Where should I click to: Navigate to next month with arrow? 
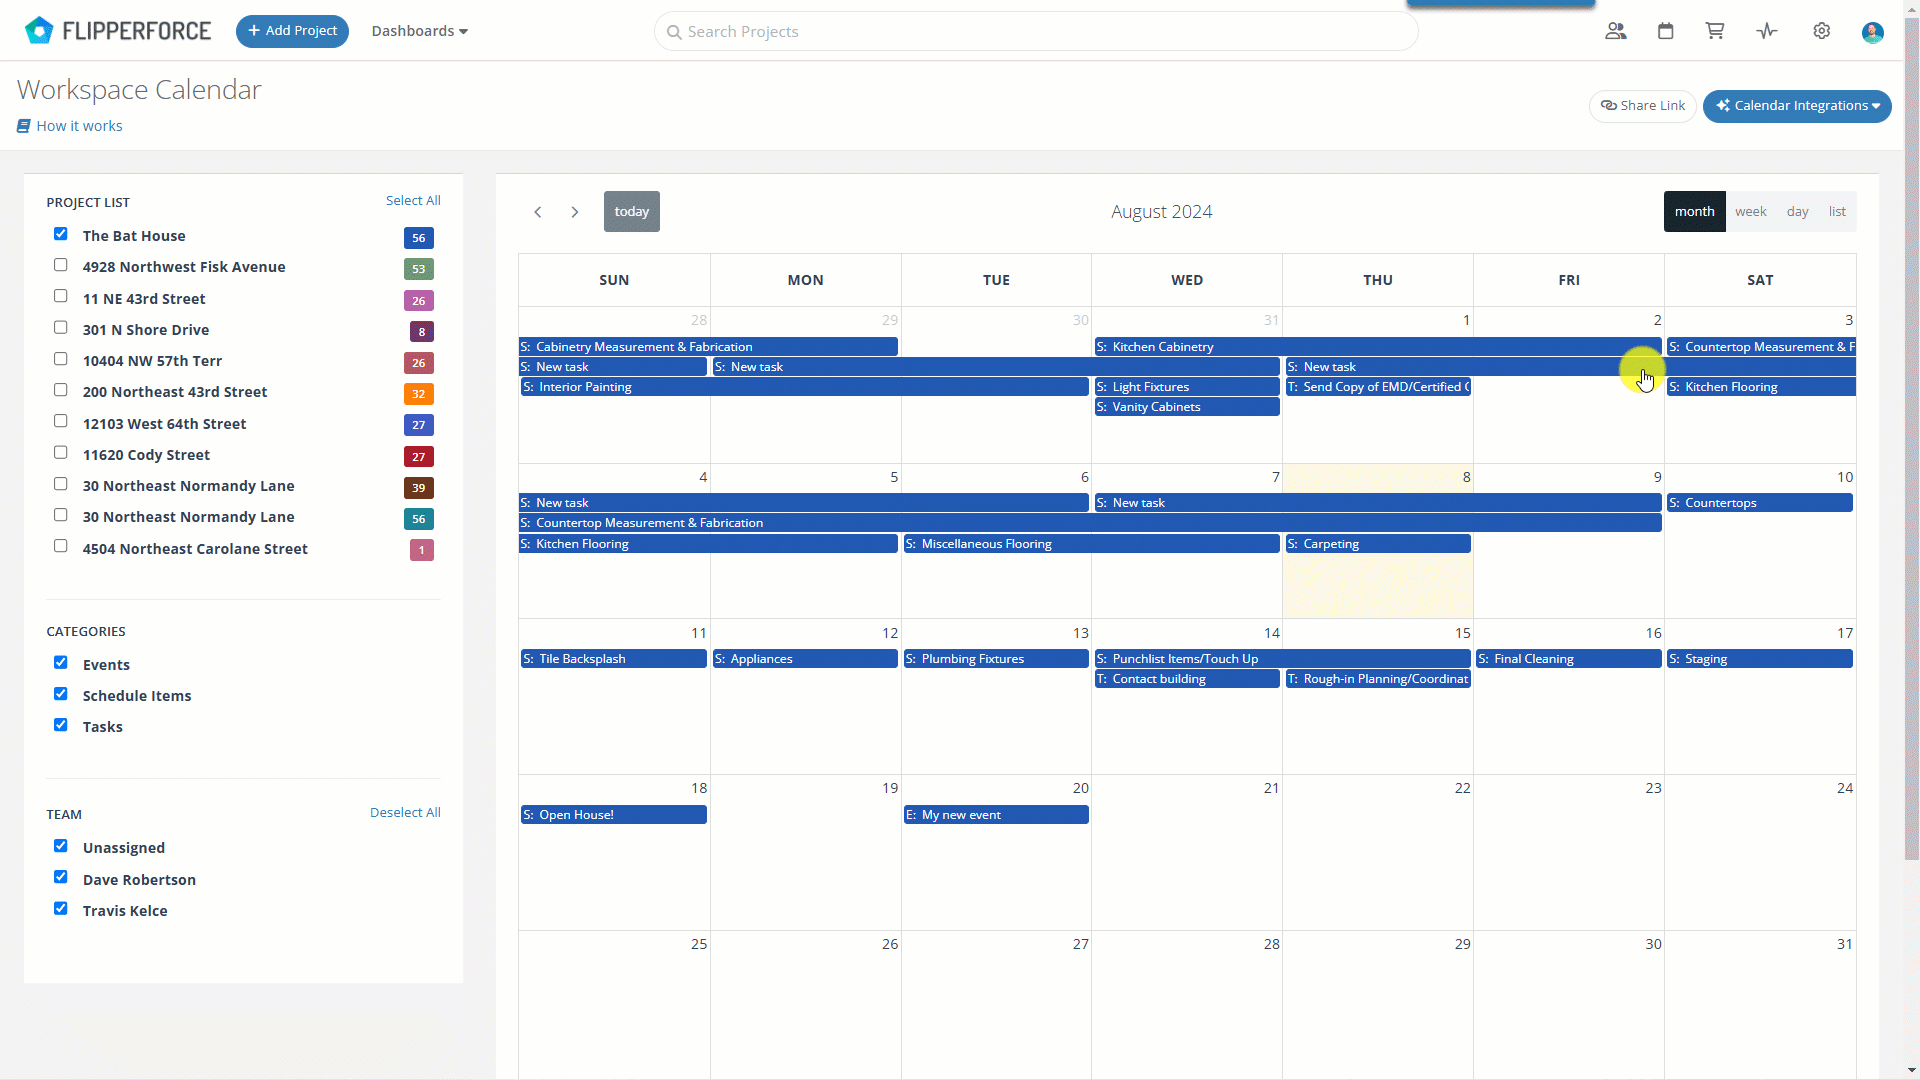[x=574, y=211]
